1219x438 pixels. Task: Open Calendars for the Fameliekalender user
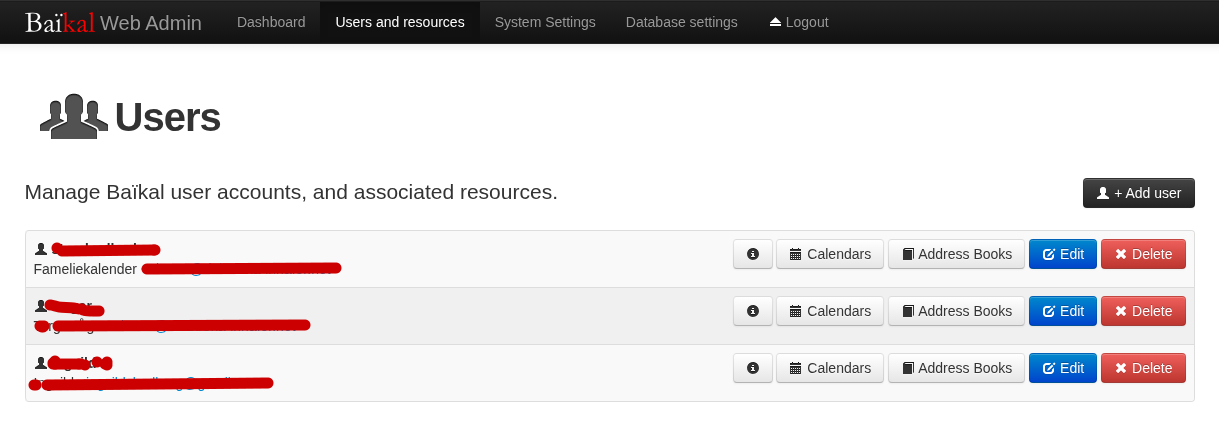(x=829, y=254)
